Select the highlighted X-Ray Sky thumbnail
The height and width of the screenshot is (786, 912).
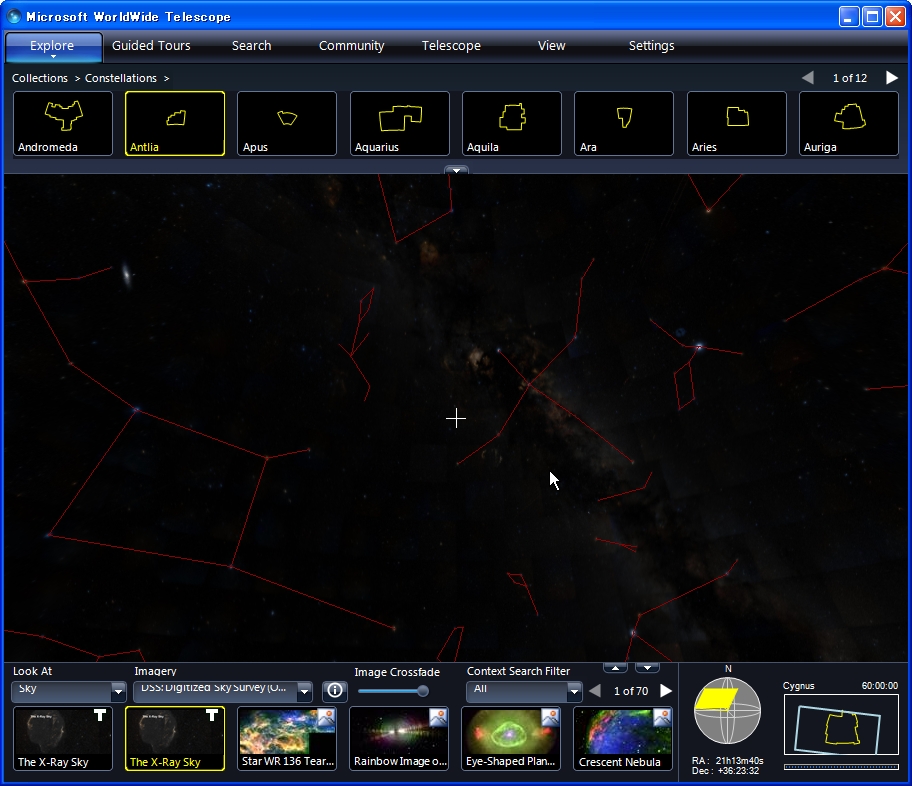point(175,738)
